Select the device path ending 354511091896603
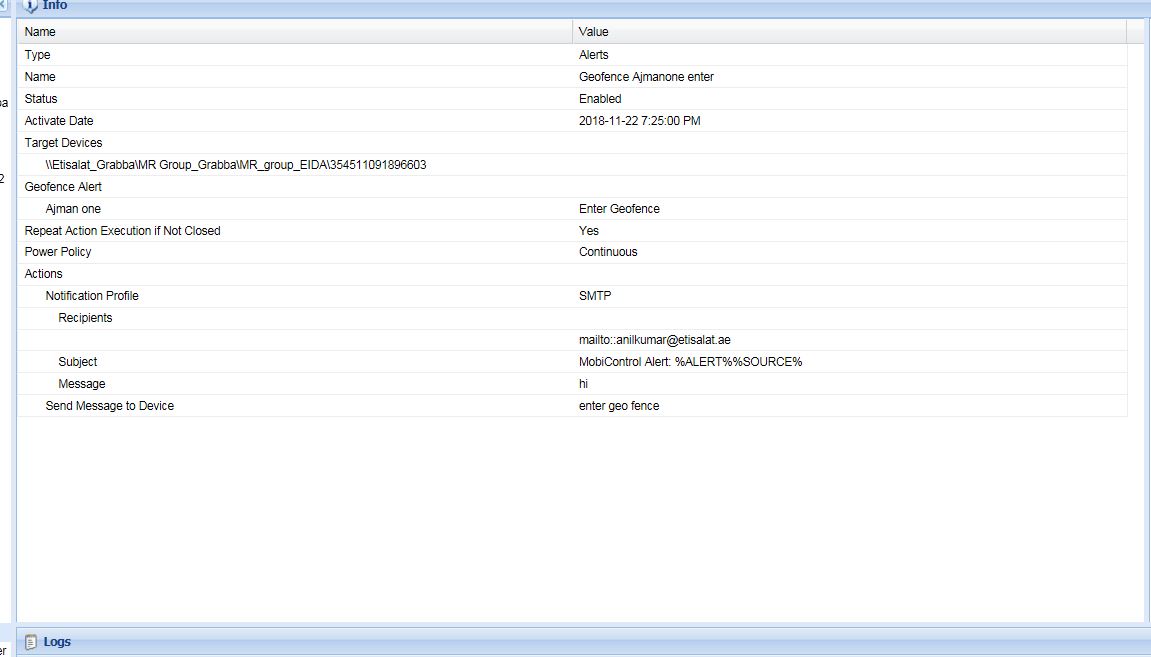The image size is (1151, 657). click(235, 165)
